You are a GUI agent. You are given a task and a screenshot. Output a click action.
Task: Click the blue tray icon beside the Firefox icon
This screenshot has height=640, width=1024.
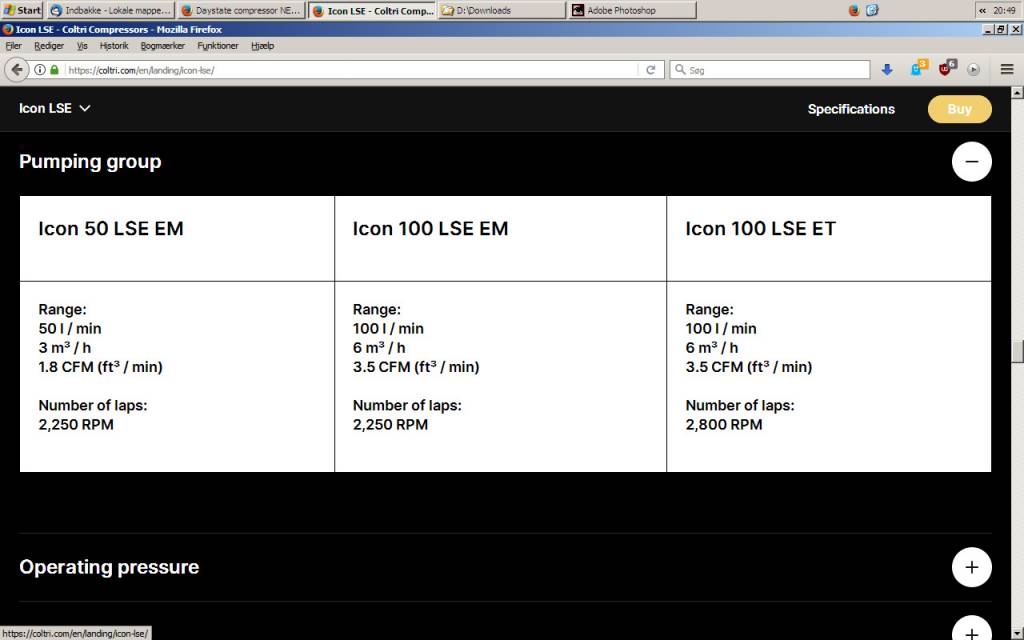pyautogui.click(x=872, y=10)
